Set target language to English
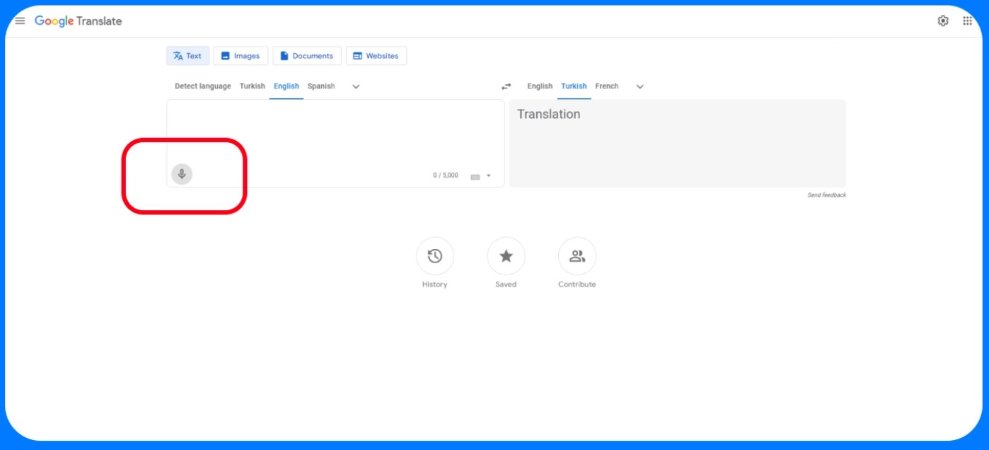 (540, 86)
